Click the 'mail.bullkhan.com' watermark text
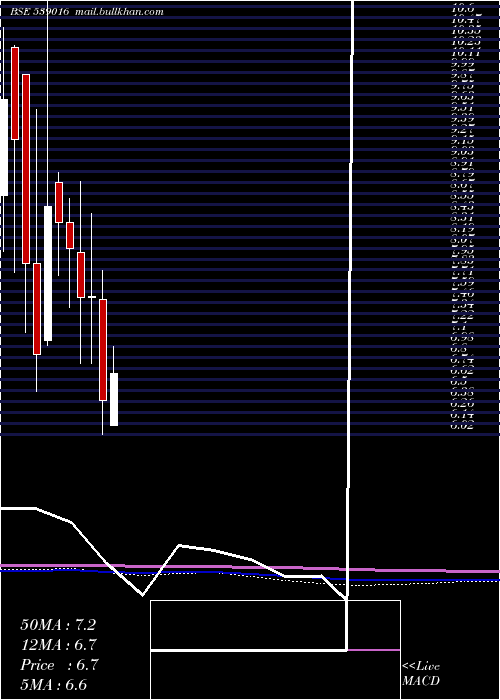 coord(121,12)
